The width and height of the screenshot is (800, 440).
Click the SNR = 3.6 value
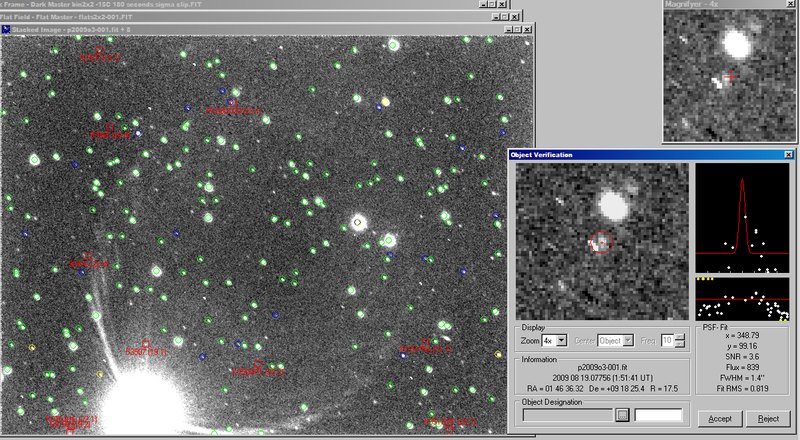[x=742, y=357]
